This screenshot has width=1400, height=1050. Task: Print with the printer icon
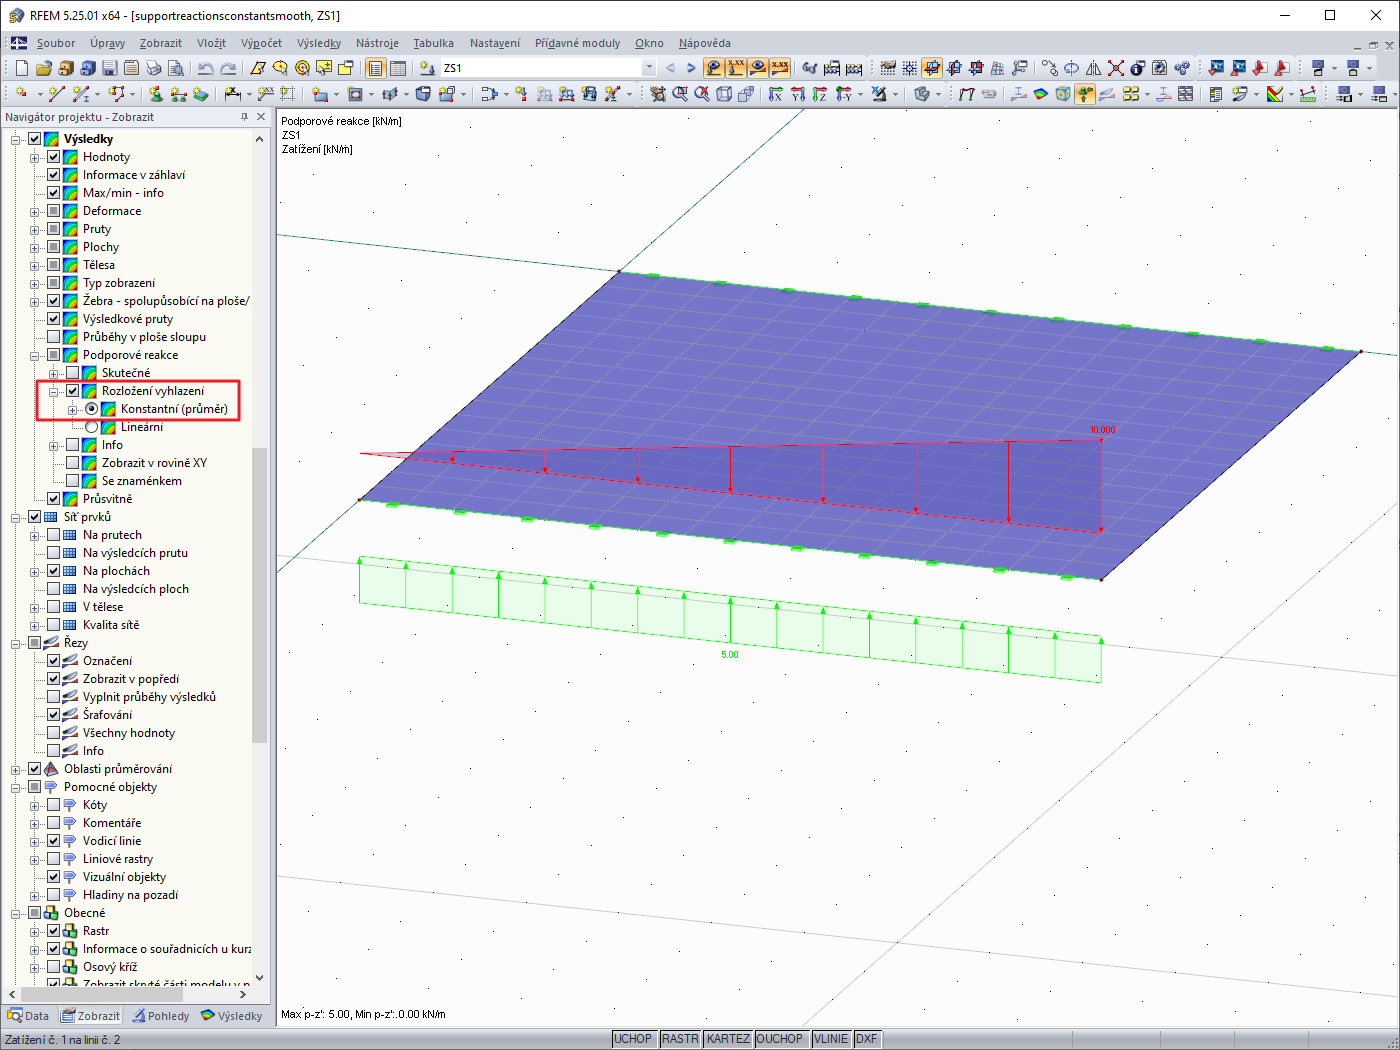153,68
